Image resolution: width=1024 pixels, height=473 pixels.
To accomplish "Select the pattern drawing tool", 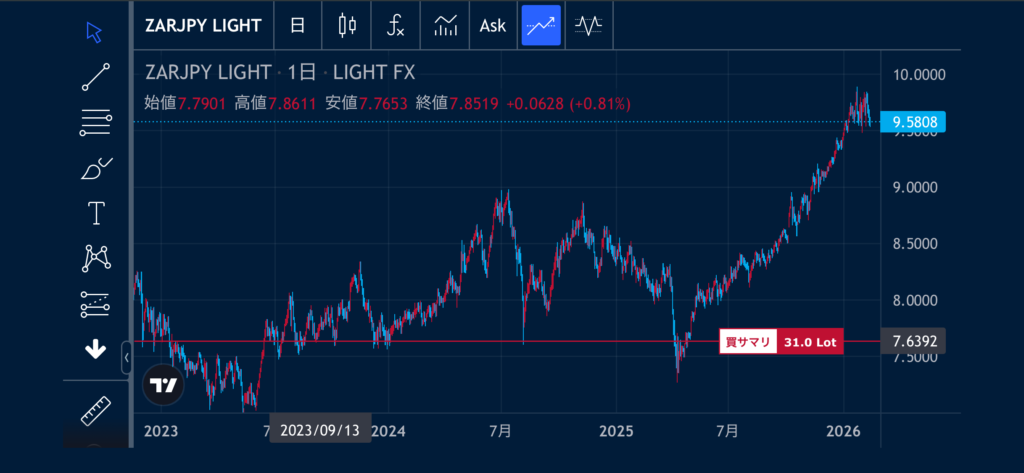I will (95, 258).
